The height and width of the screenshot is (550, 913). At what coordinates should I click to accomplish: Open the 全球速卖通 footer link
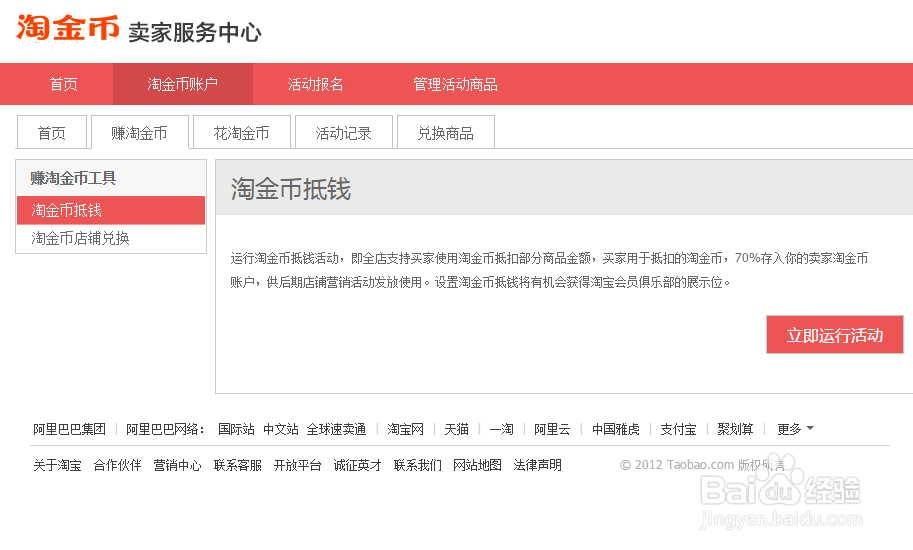(337, 430)
